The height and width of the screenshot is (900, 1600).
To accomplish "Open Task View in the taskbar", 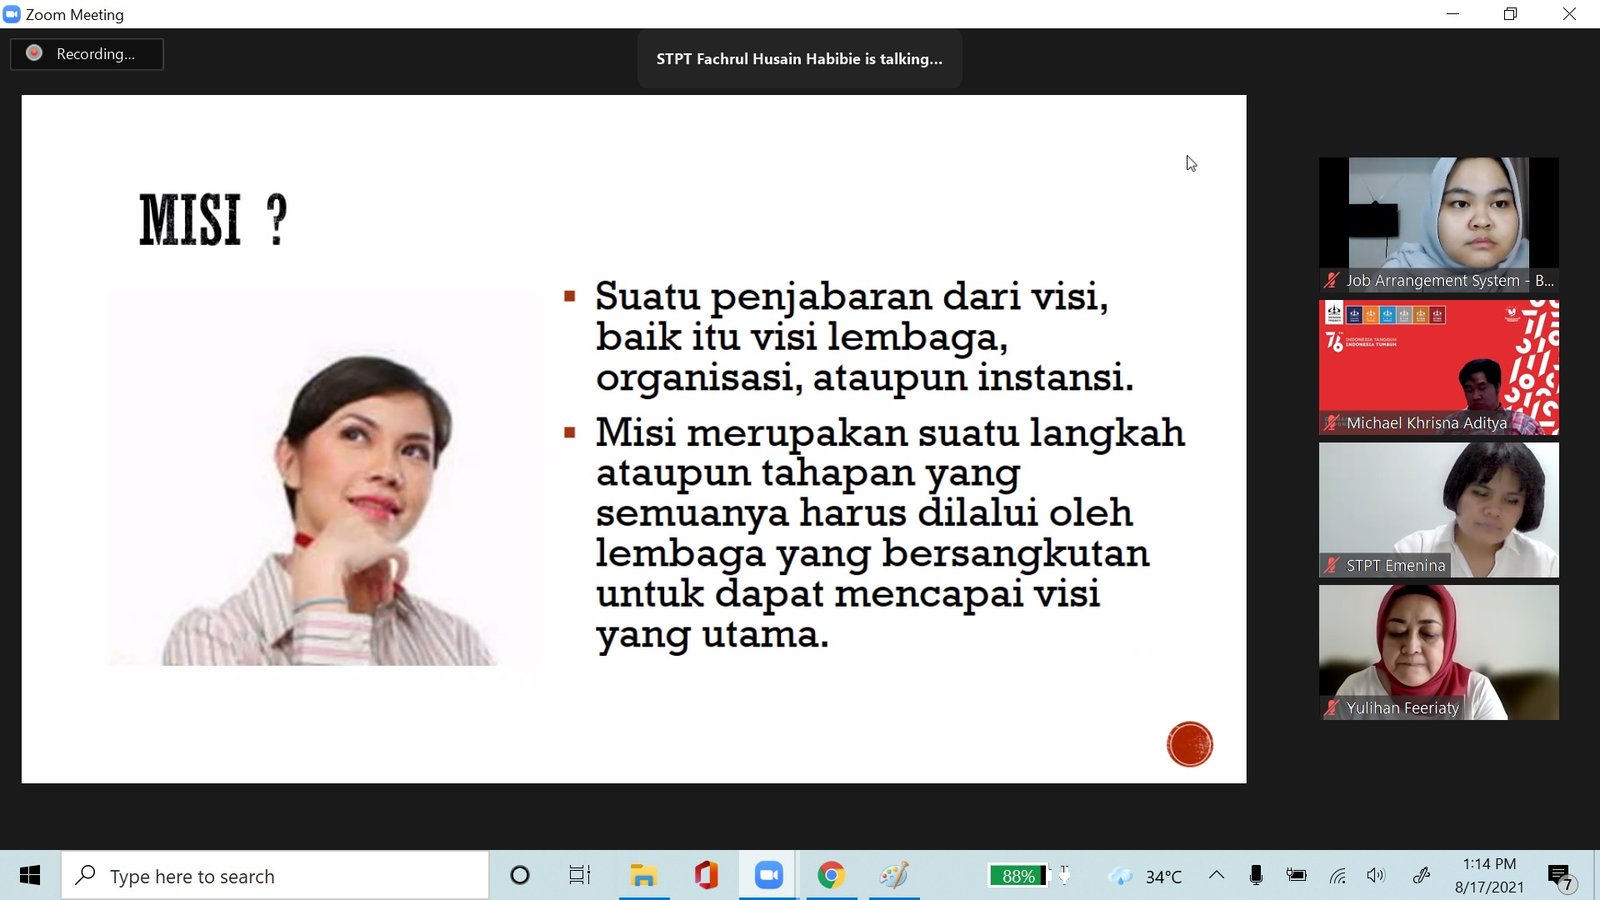I will point(579,876).
